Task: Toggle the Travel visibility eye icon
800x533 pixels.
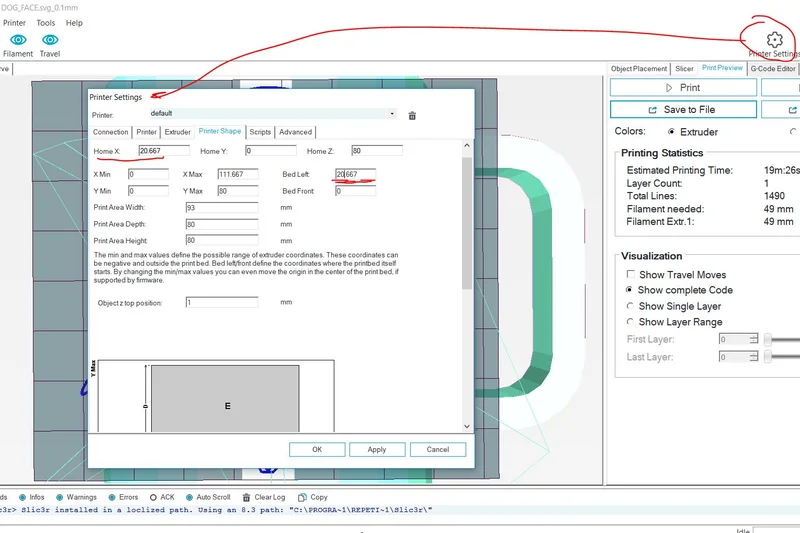Action: point(50,40)
